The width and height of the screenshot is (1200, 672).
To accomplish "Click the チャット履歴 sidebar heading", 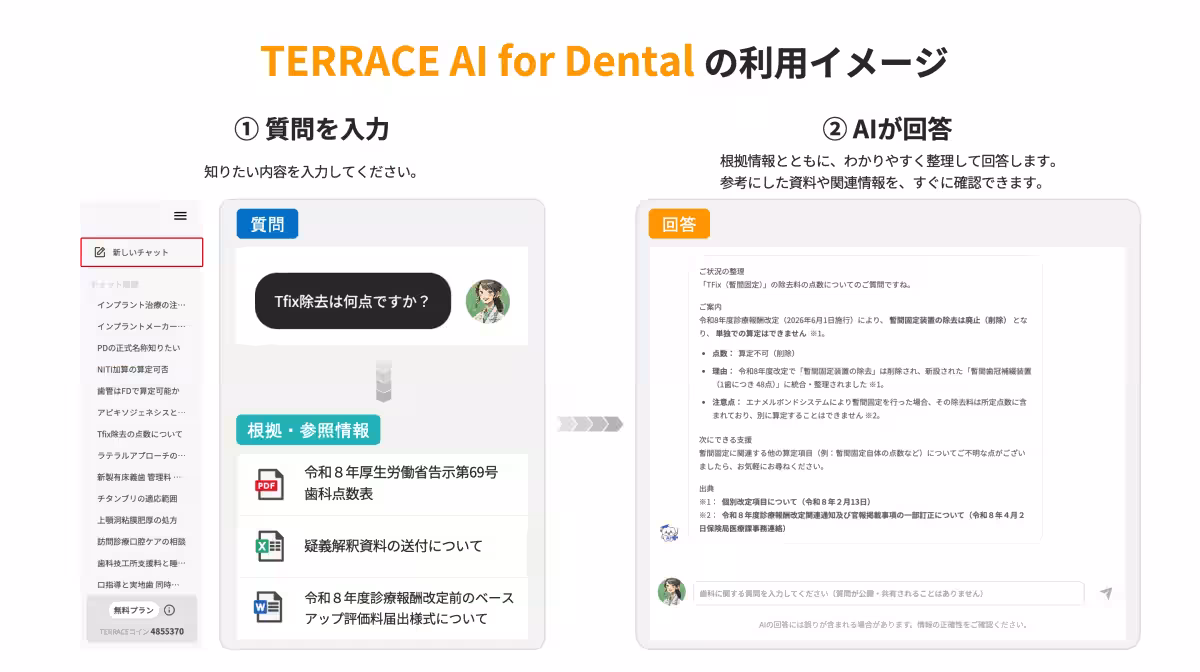I will (x=114, y=284).
